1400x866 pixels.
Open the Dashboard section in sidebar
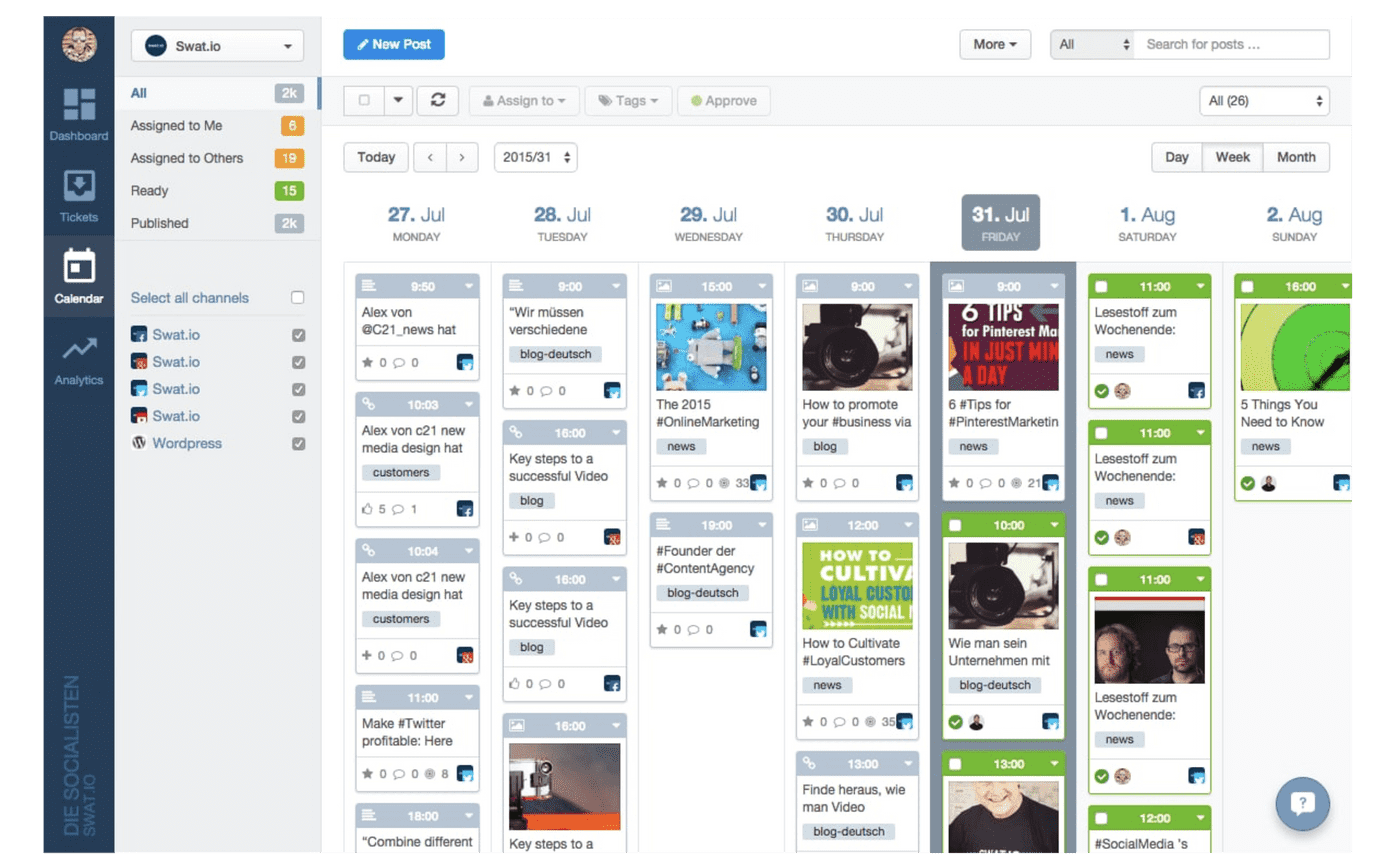pyautogui.click(x=79, y=114)
